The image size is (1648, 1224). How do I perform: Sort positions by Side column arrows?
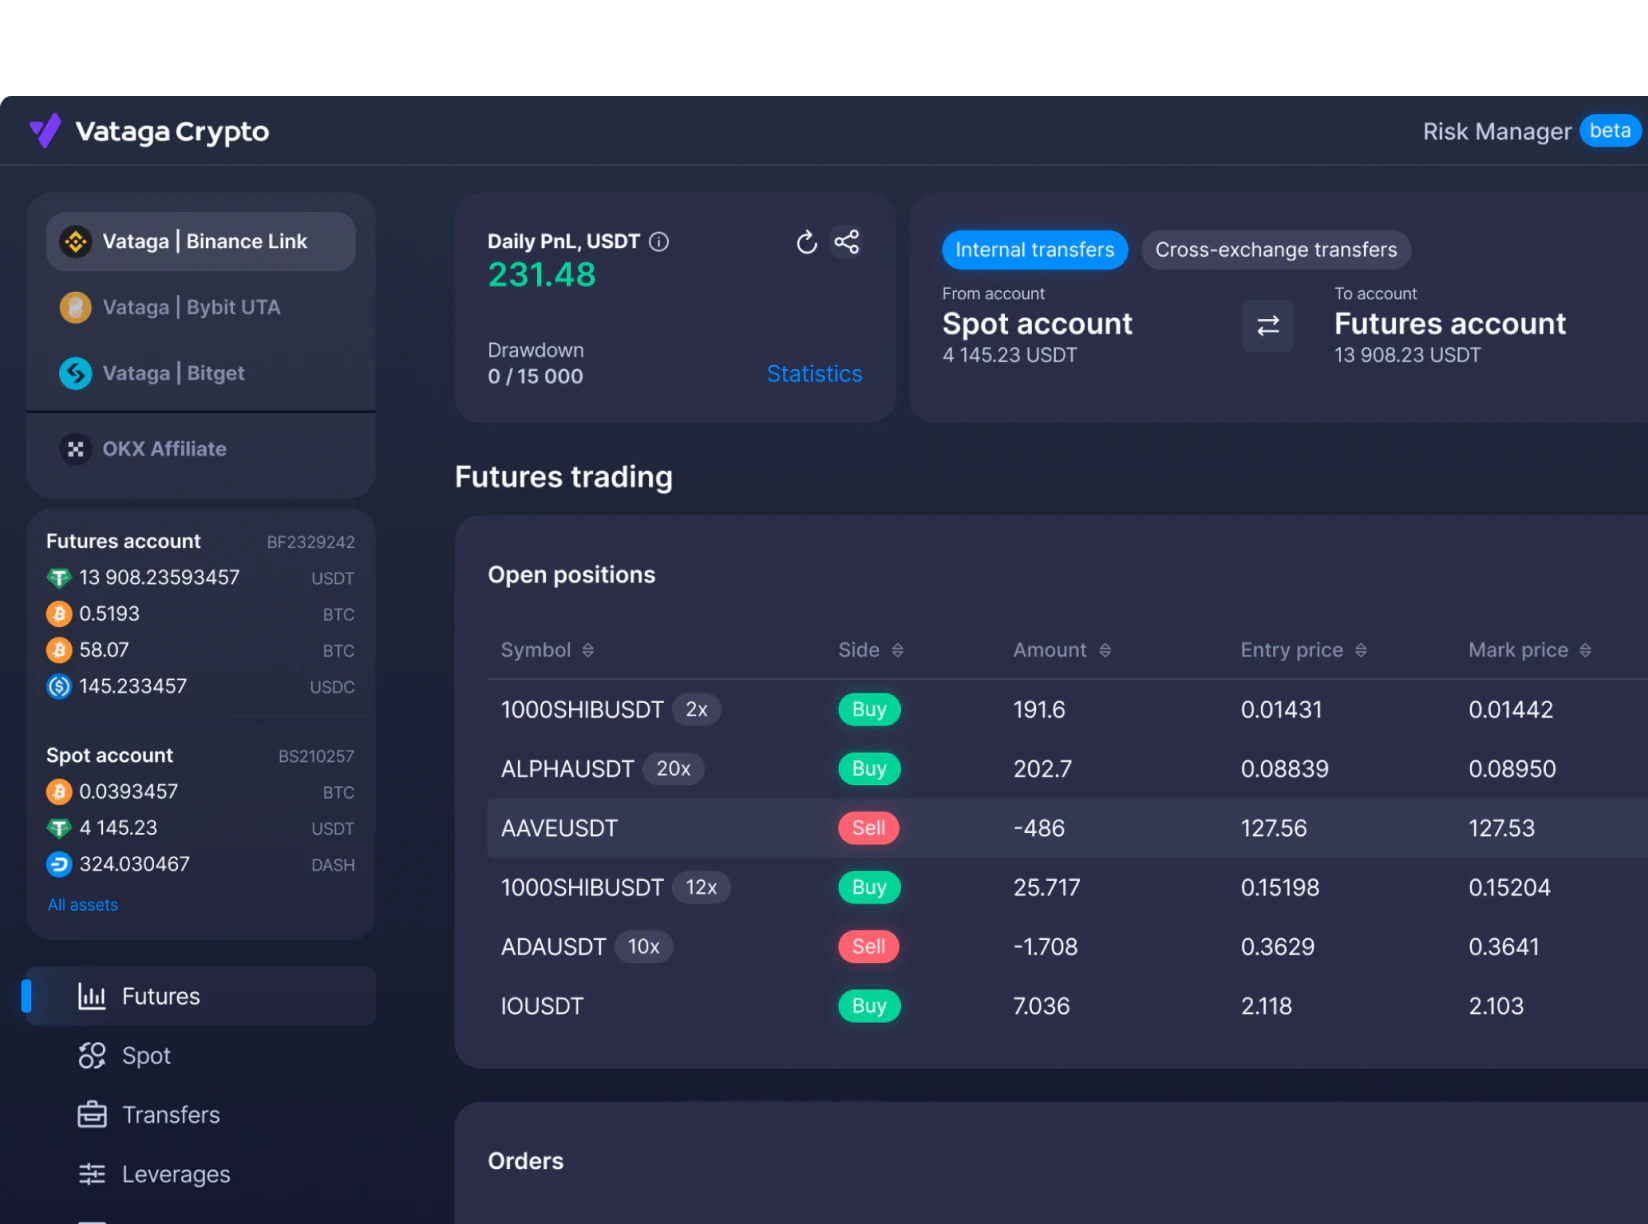coord(897,650)
